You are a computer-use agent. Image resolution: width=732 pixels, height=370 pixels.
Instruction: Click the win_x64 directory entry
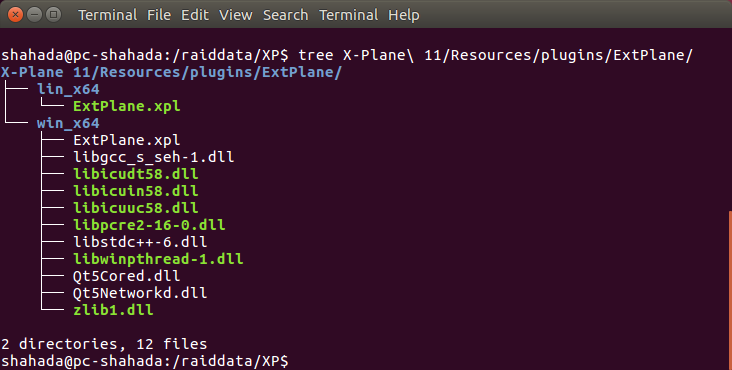point(68,123)
